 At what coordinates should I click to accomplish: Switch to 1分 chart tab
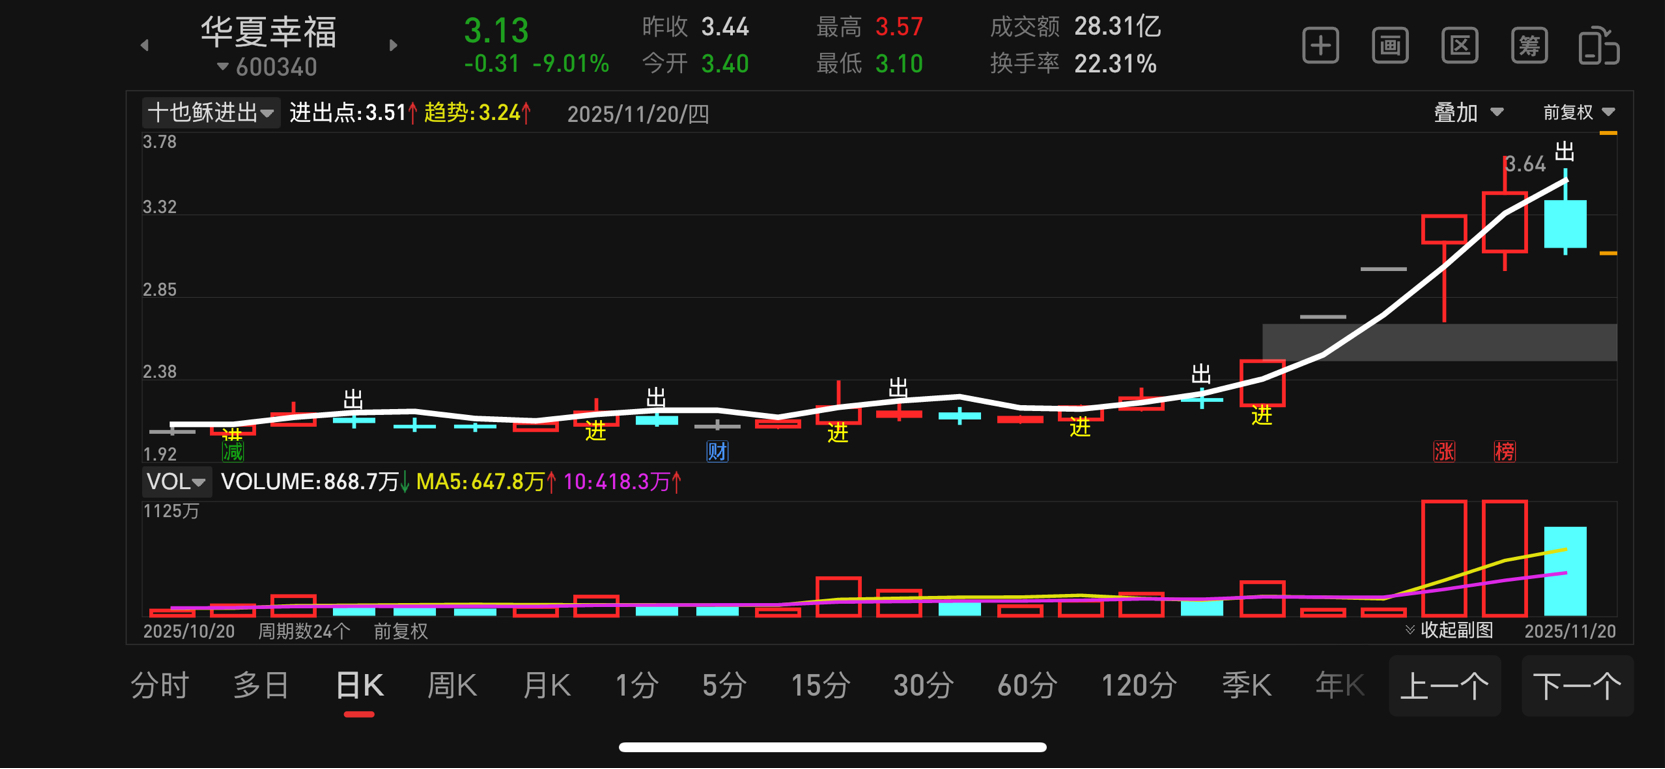coord(636,686)
